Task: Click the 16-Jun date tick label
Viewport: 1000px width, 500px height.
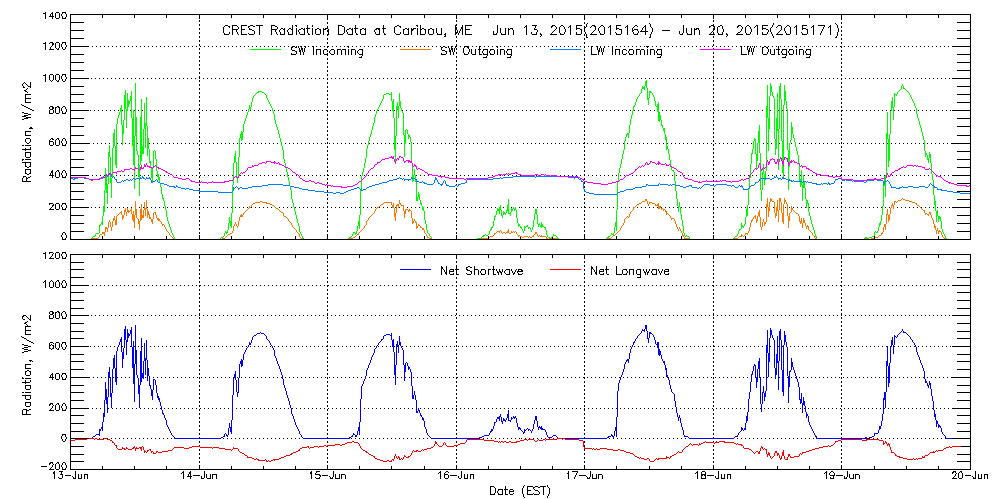Action: coord(457,476)
